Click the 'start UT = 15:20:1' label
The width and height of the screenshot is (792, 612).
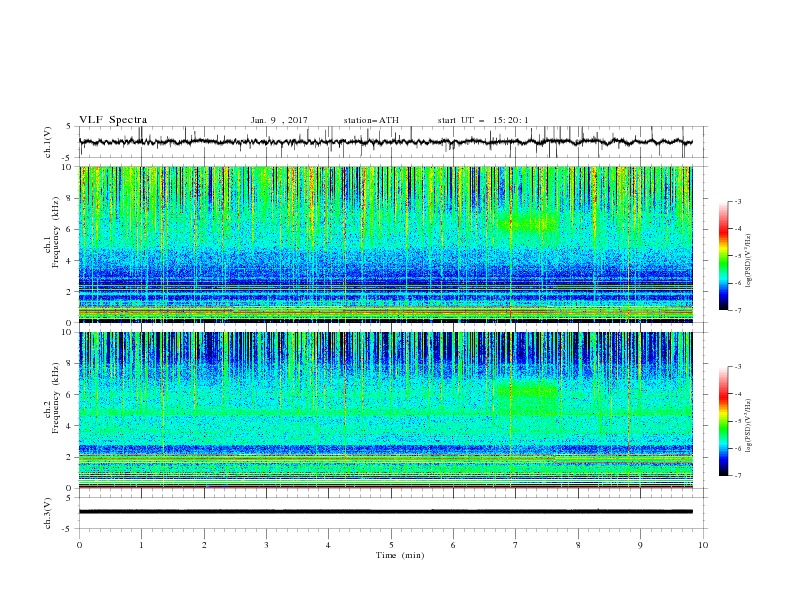[x=483, y=120]
